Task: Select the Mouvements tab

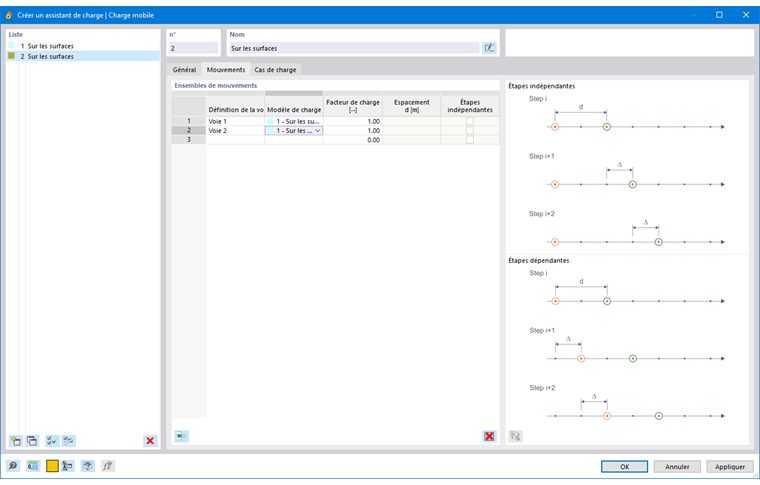Action: tap(226, 69)
